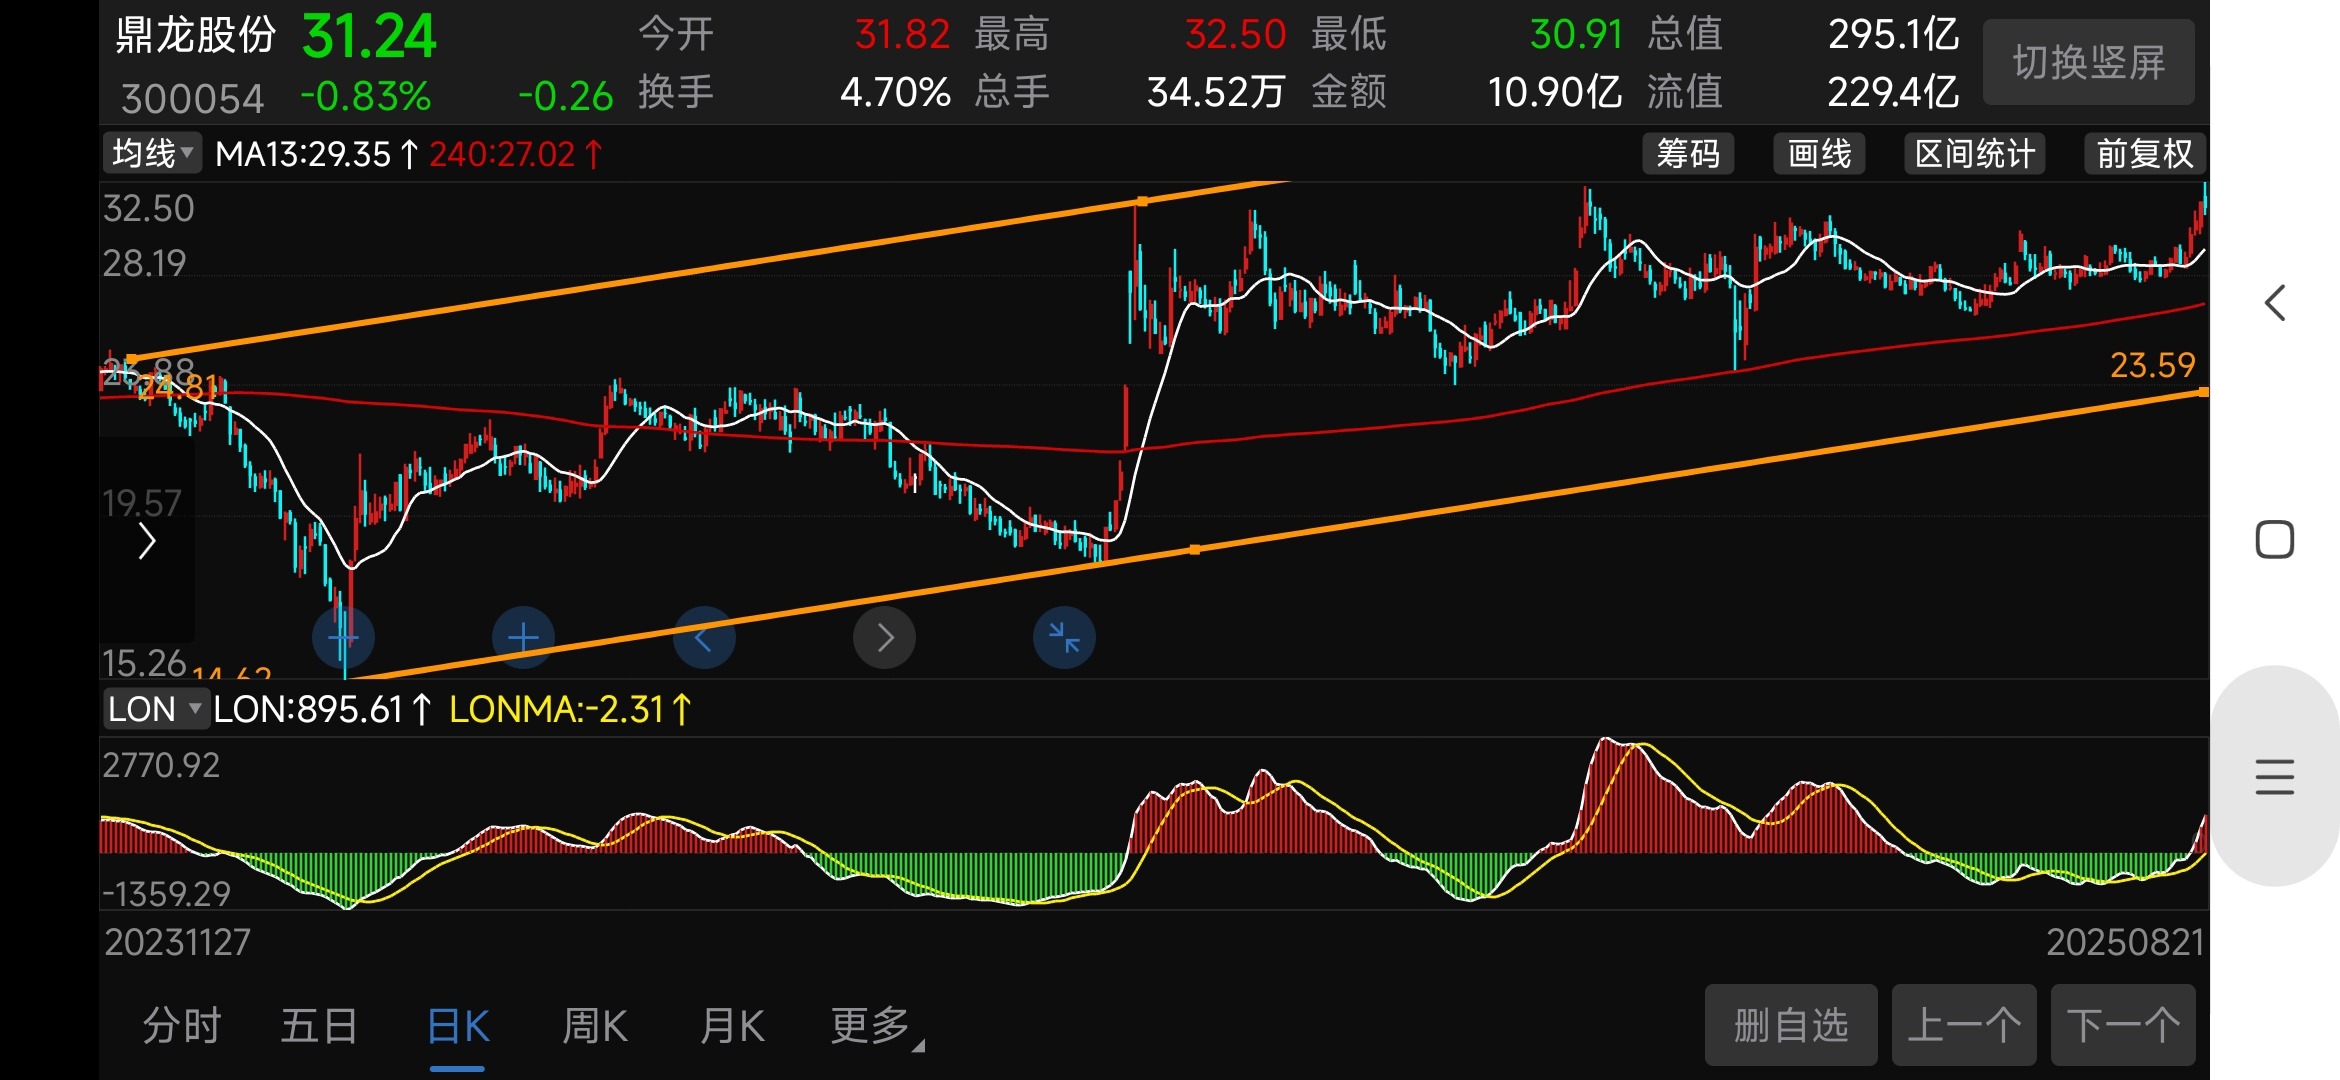Expand left side panel chevron
The image size is (2340, 1080).
[x=147, y=541]
